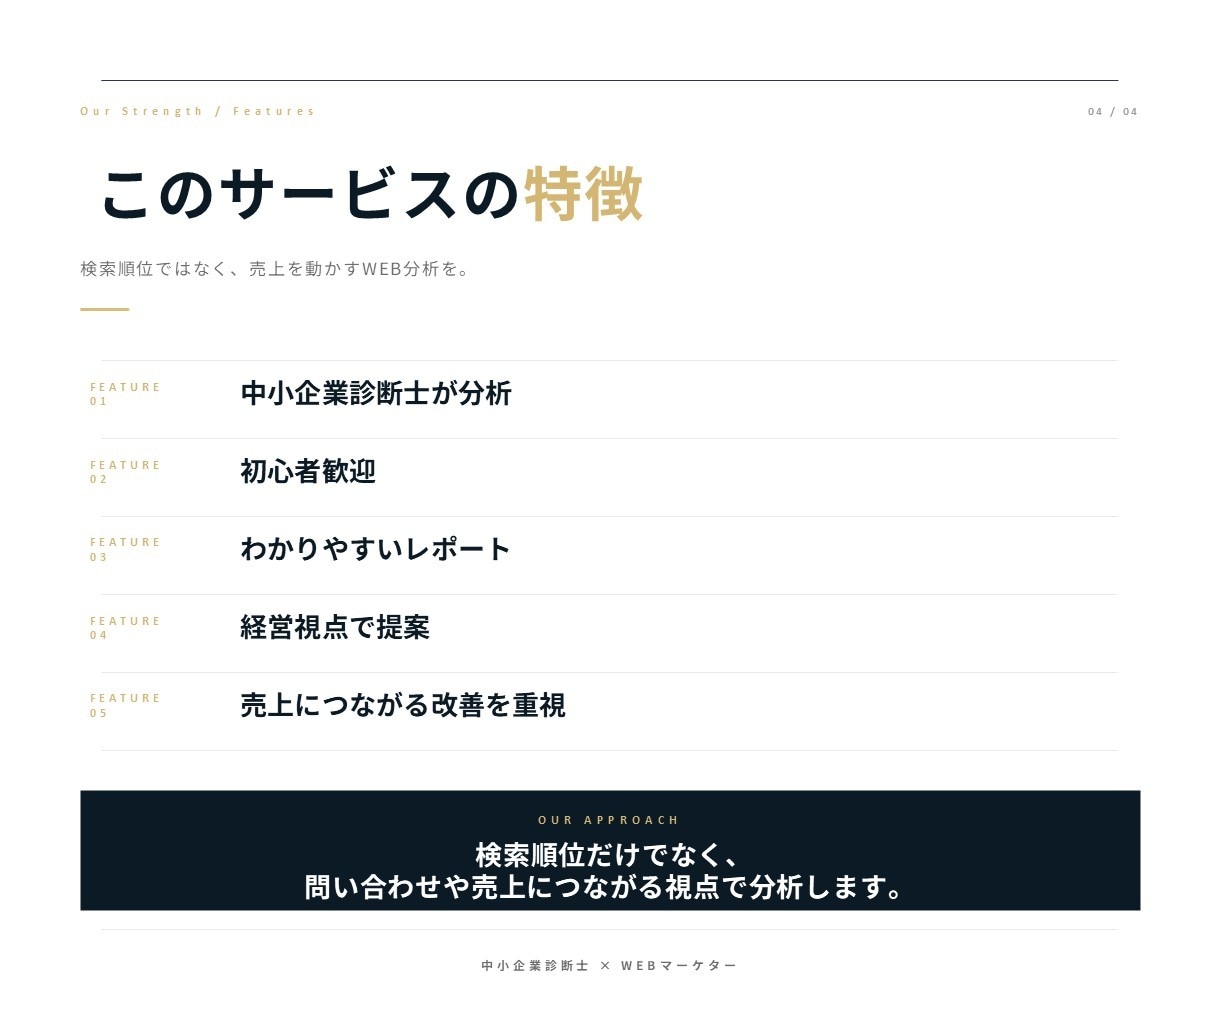Click the heading 'このサービスの特徴'
The image size is (1220, 1010).
(x=372, y=194)
